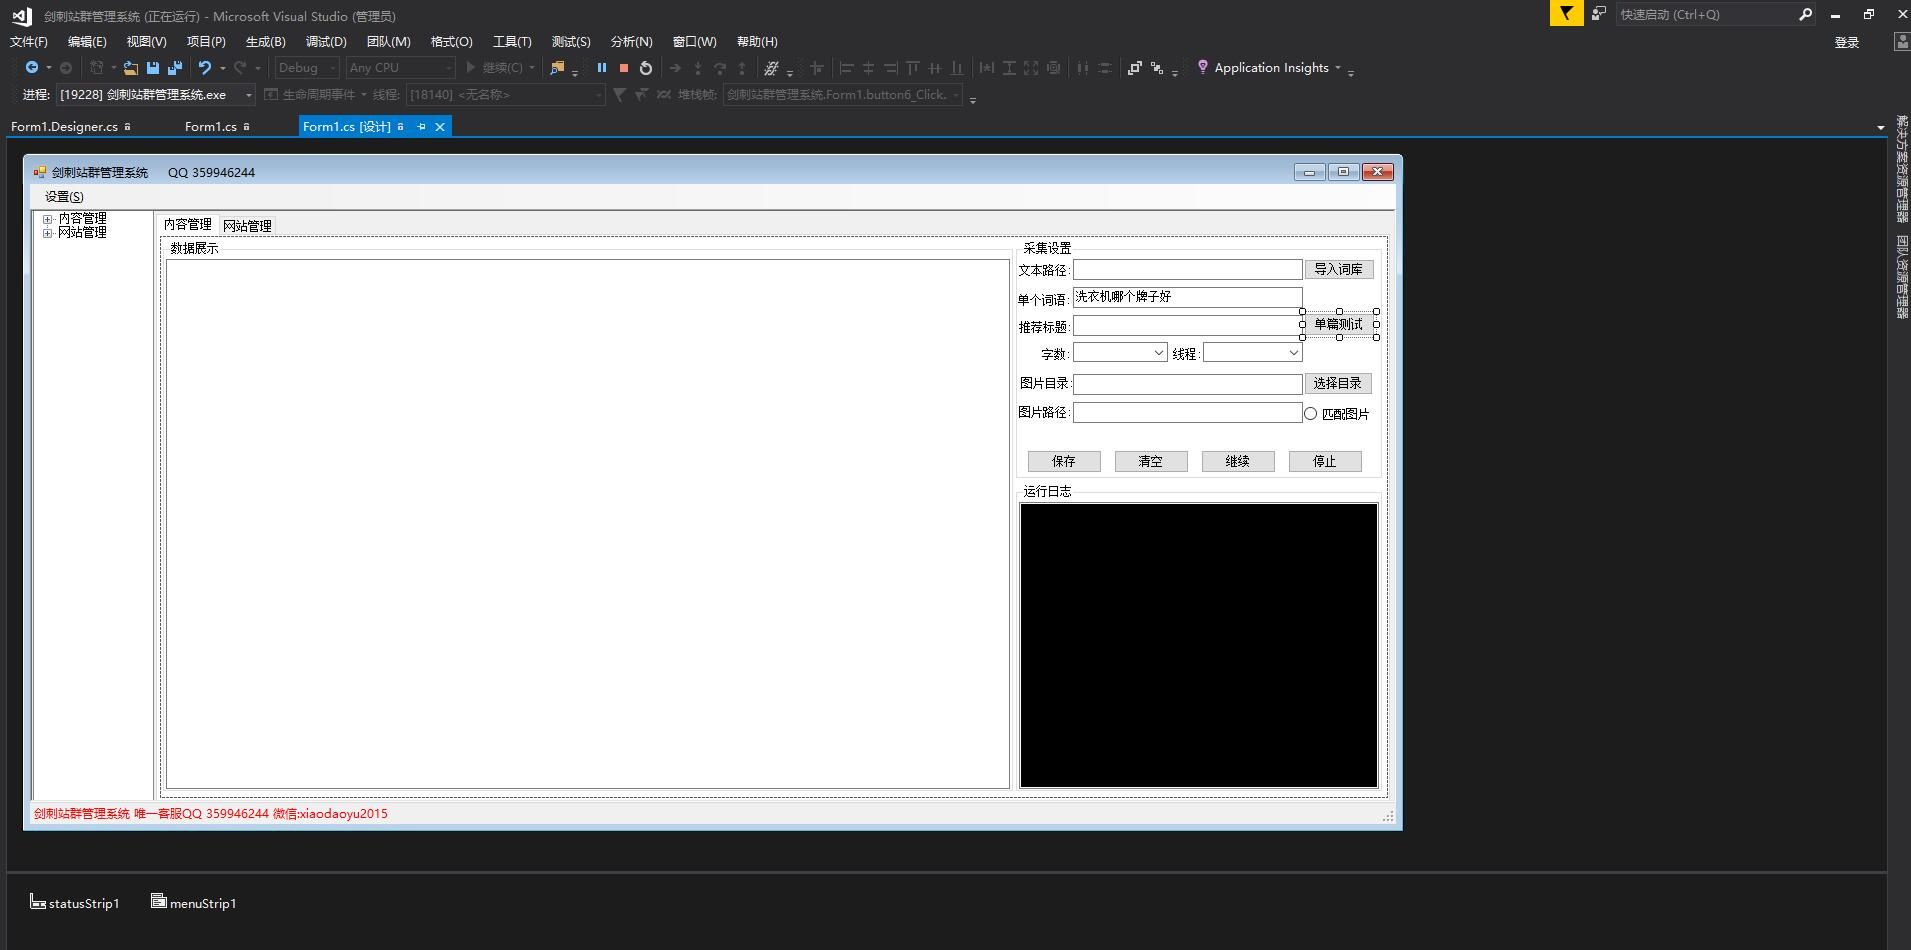This screenshot has width=1911, height=950.
Task: Click the 清空 button
Action: (x=1151, y=461)
